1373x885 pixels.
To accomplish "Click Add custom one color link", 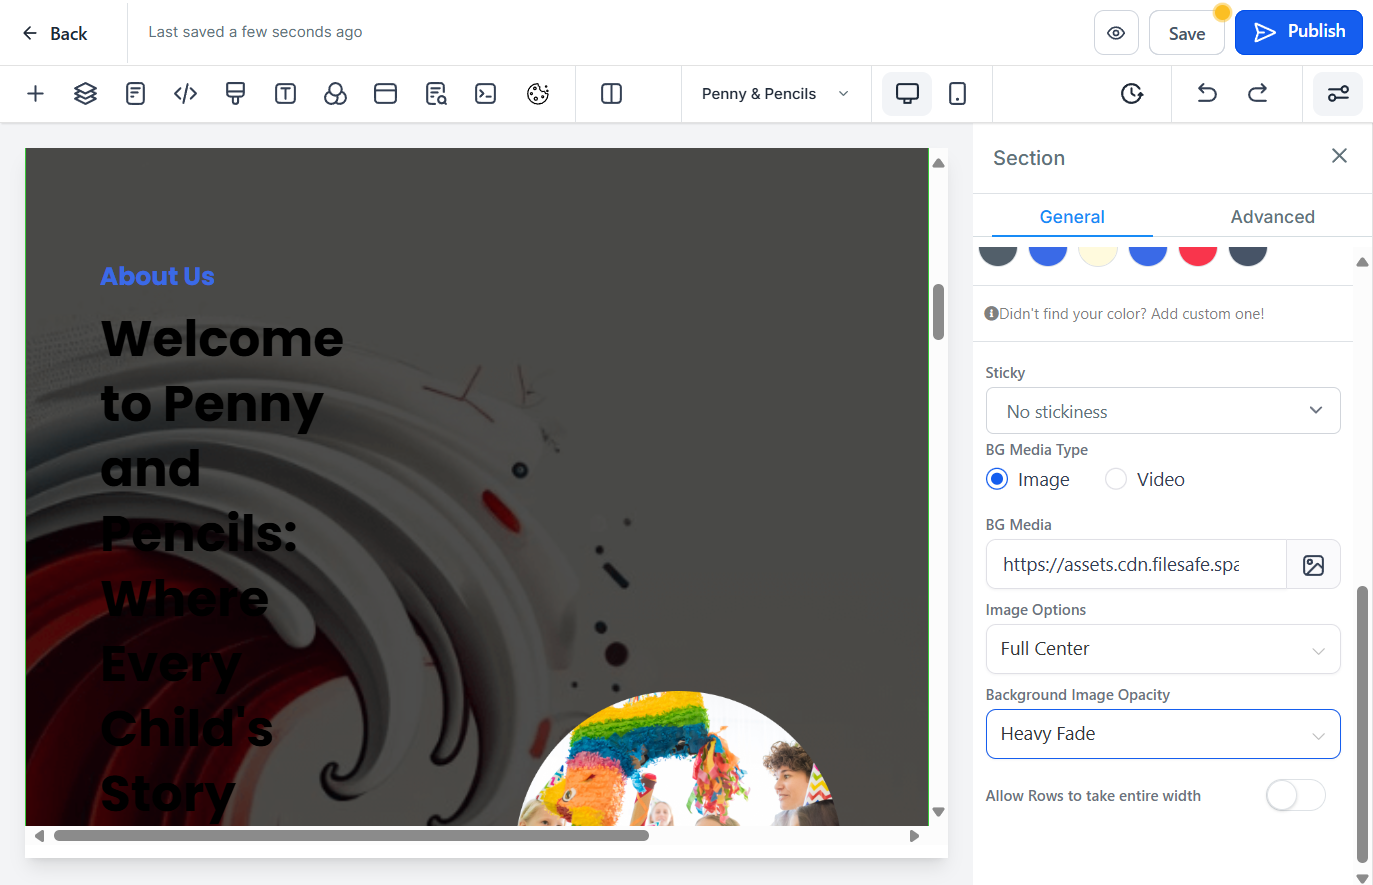I will pos(1207,314).
